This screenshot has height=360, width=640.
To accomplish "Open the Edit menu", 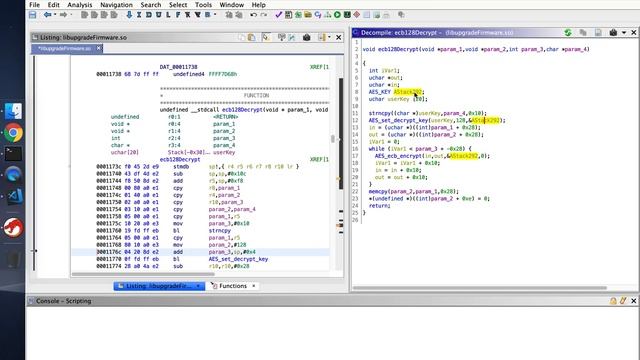I will 53,5.
